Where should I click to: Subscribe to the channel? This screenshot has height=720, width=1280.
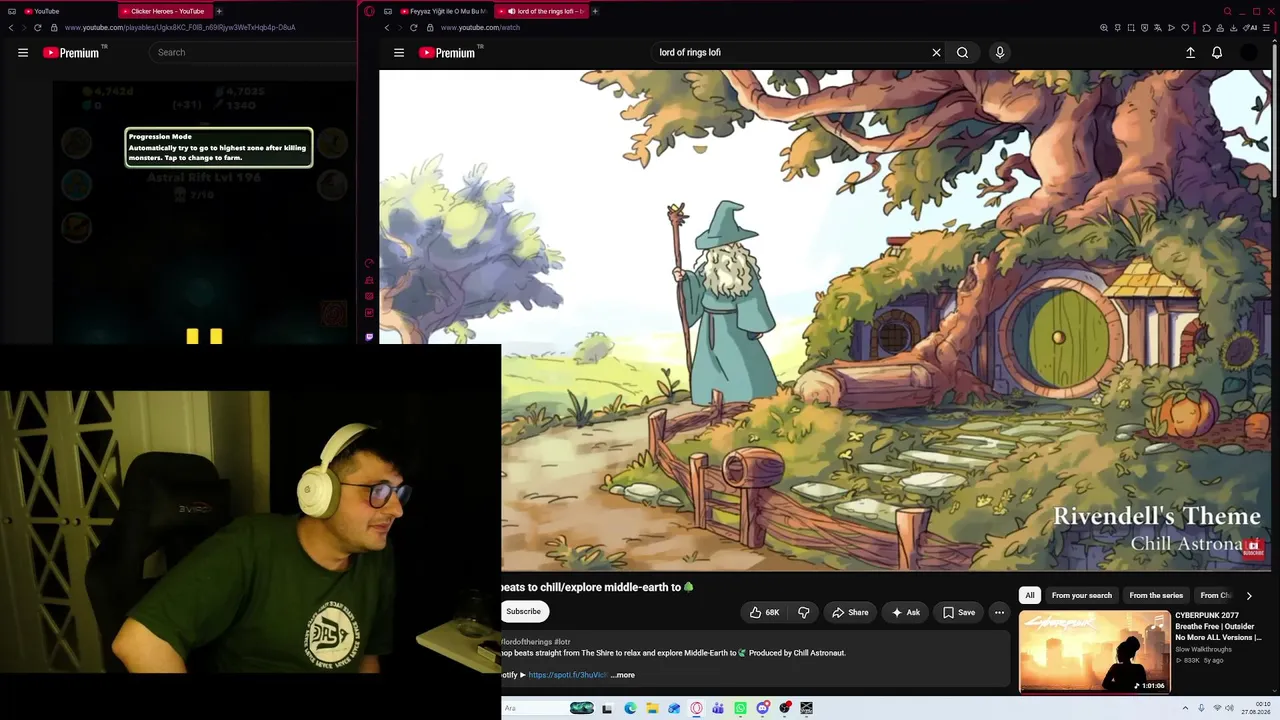523,612
